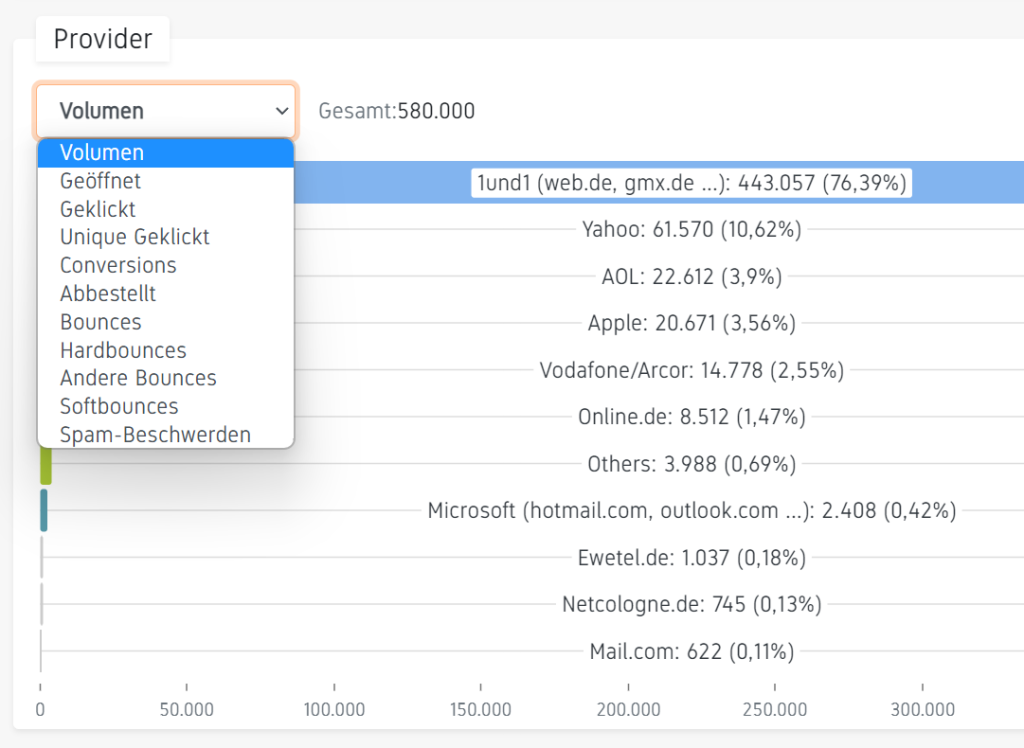Image resolution: width=1024 pixels, height=748 pixels.
Task: Click the Yahoo 61.570 data label
Action: [x=692, y=230]
